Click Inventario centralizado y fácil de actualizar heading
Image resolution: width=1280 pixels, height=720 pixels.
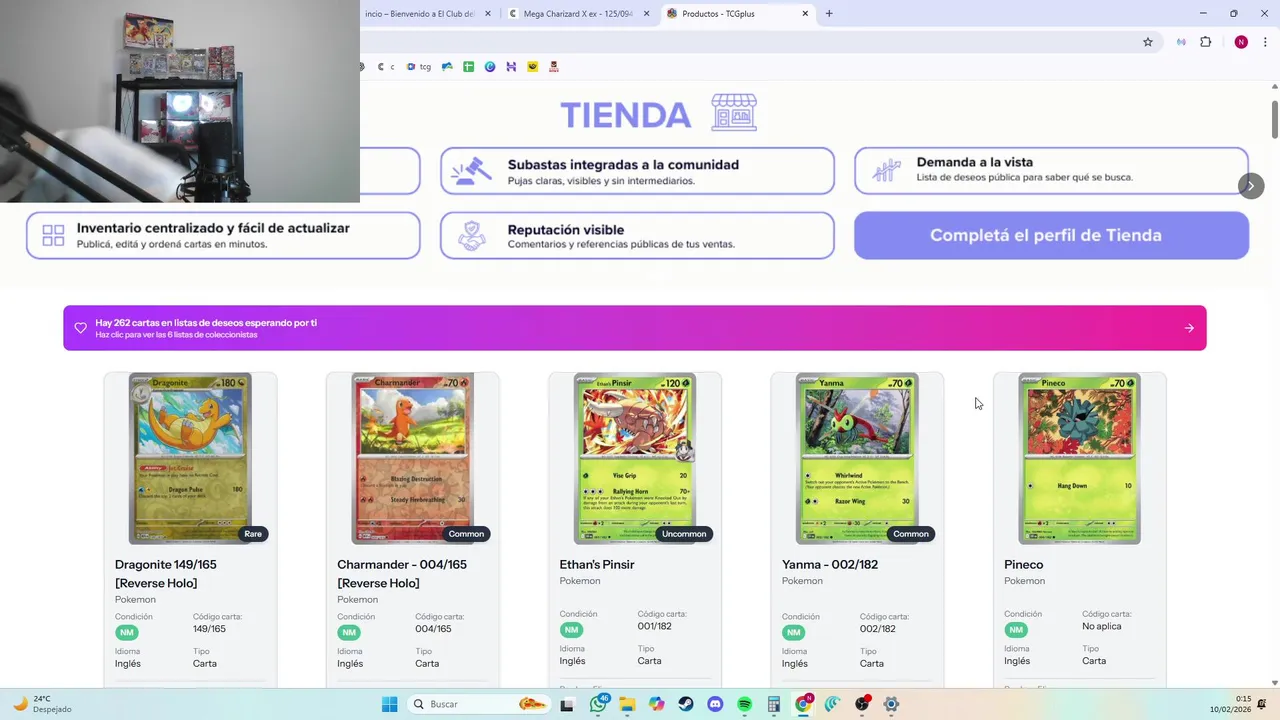pyautogui.click(x=213, y=228)
